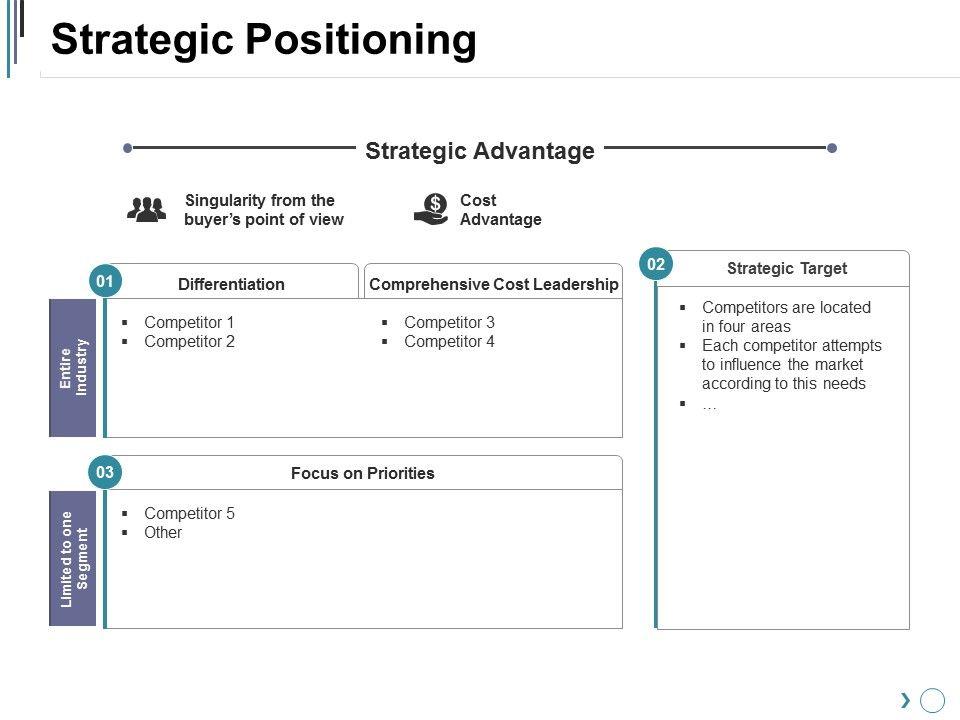Select the Competitor 1 bullet item
The width and height of the screenshot is (960, 720).
coord(188,322)
